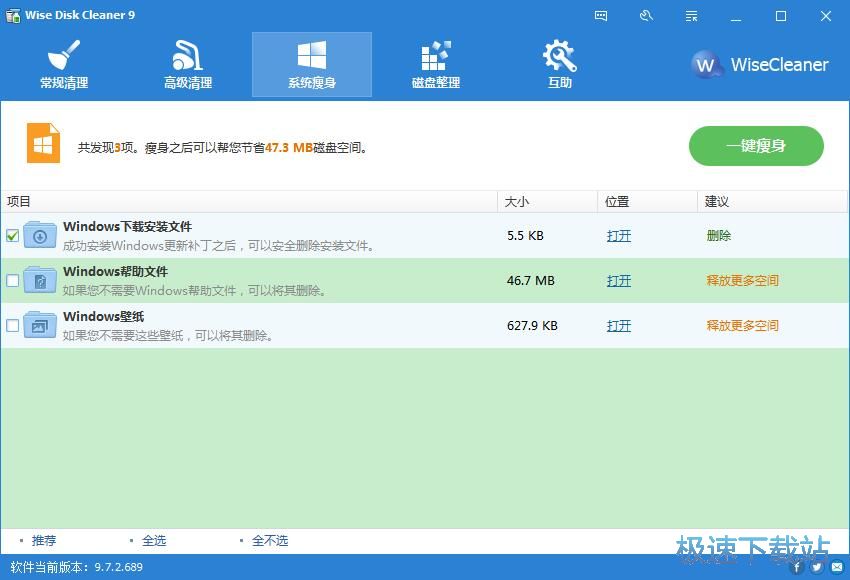Sort by the 位置 column header
The width and height of the screenshot is (850, 580).
click(647, 202)
